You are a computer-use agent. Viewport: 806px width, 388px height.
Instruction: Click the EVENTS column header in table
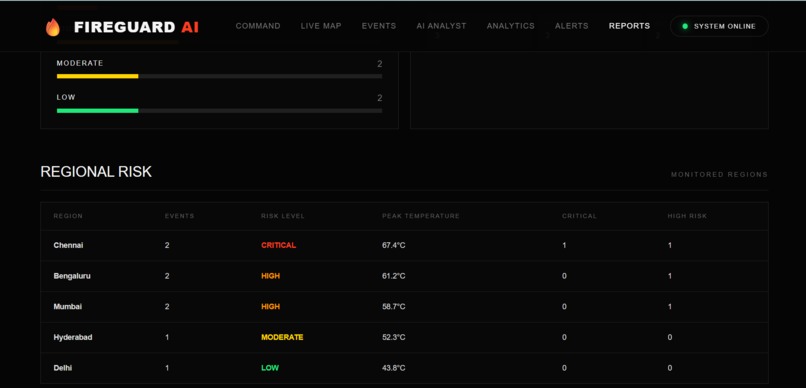[x=179, y=216]
